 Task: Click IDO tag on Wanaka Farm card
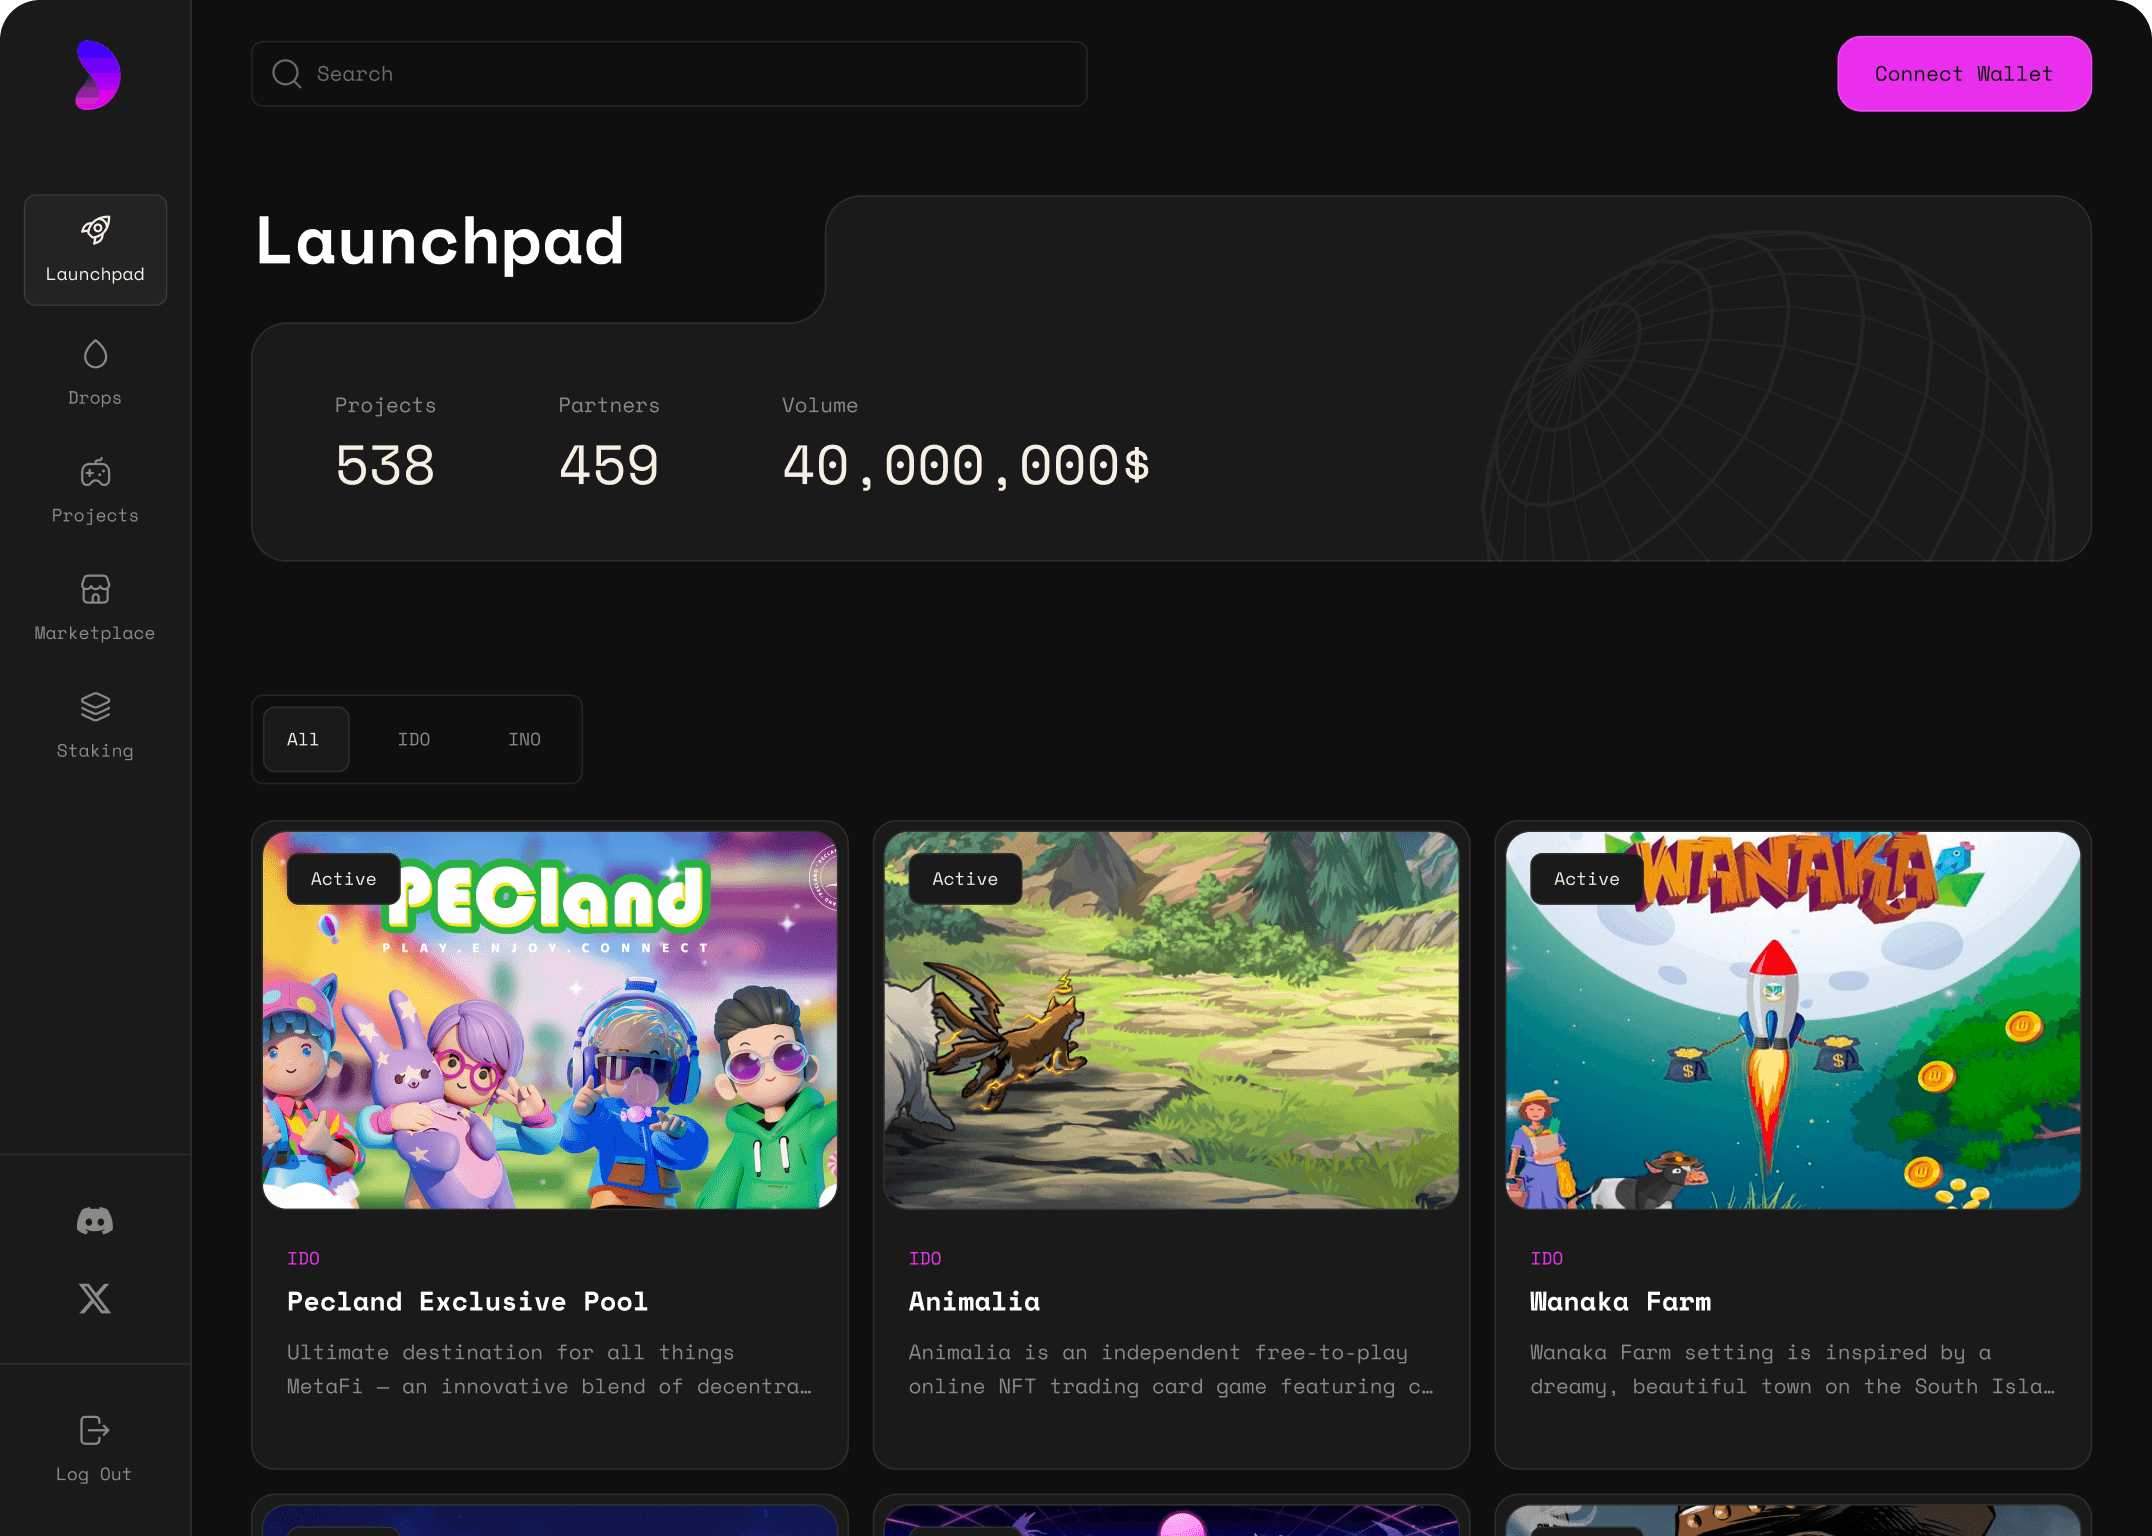(1546, 1258)
